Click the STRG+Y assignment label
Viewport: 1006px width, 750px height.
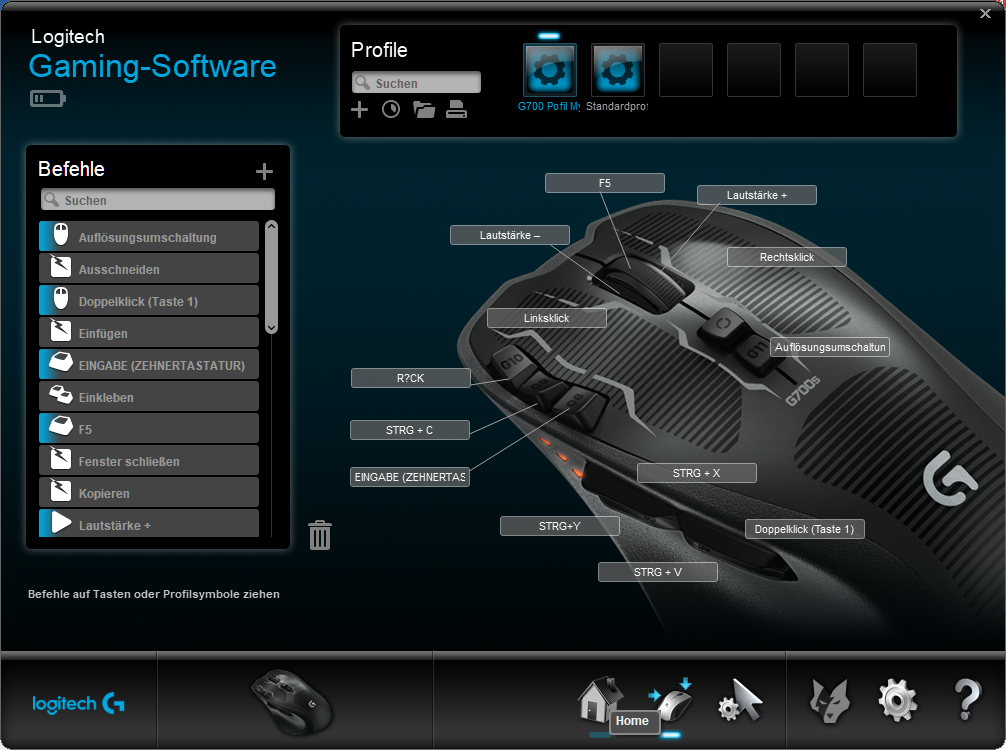(560, 526)
